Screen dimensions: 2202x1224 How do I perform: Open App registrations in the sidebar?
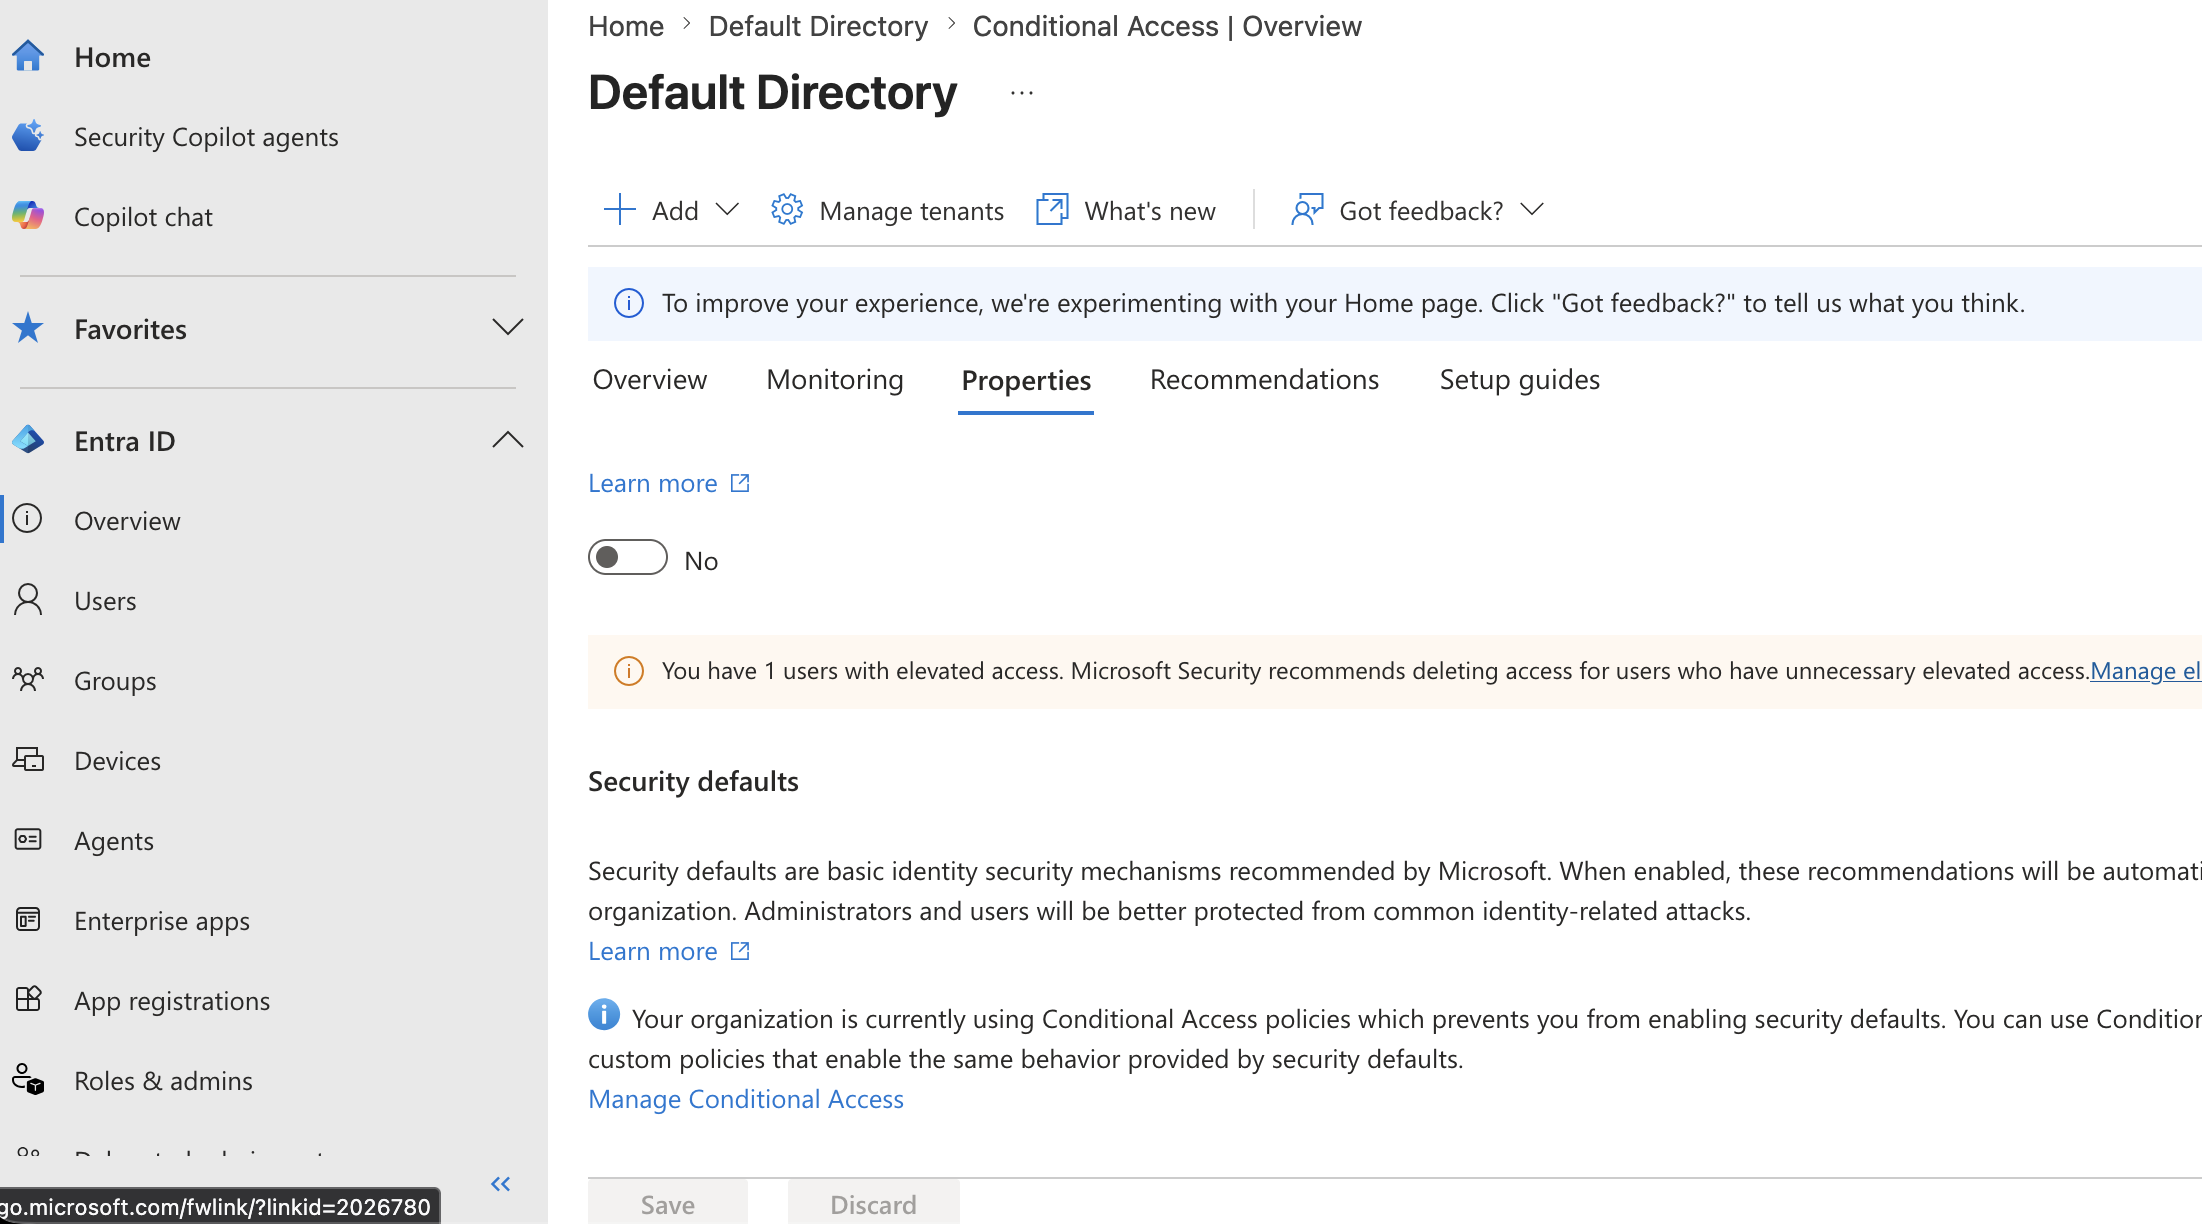[172, 1001]
